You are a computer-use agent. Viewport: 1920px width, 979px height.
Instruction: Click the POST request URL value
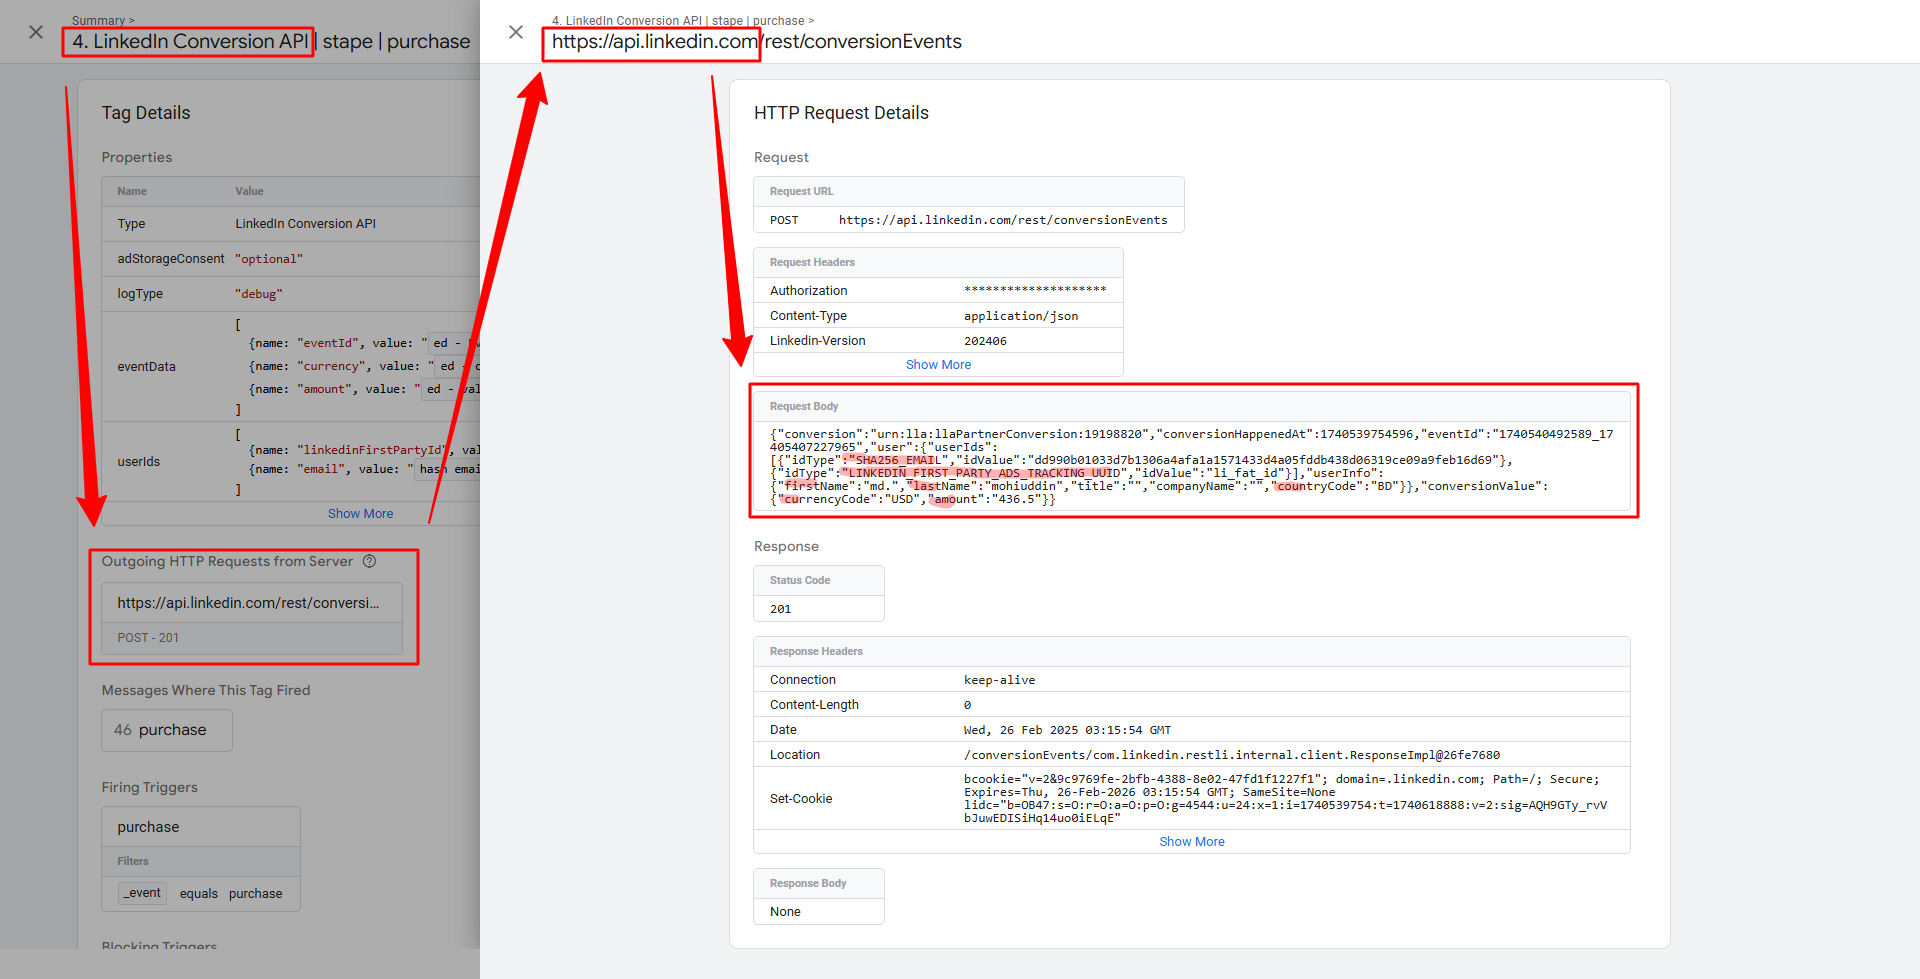point(1002,220)
